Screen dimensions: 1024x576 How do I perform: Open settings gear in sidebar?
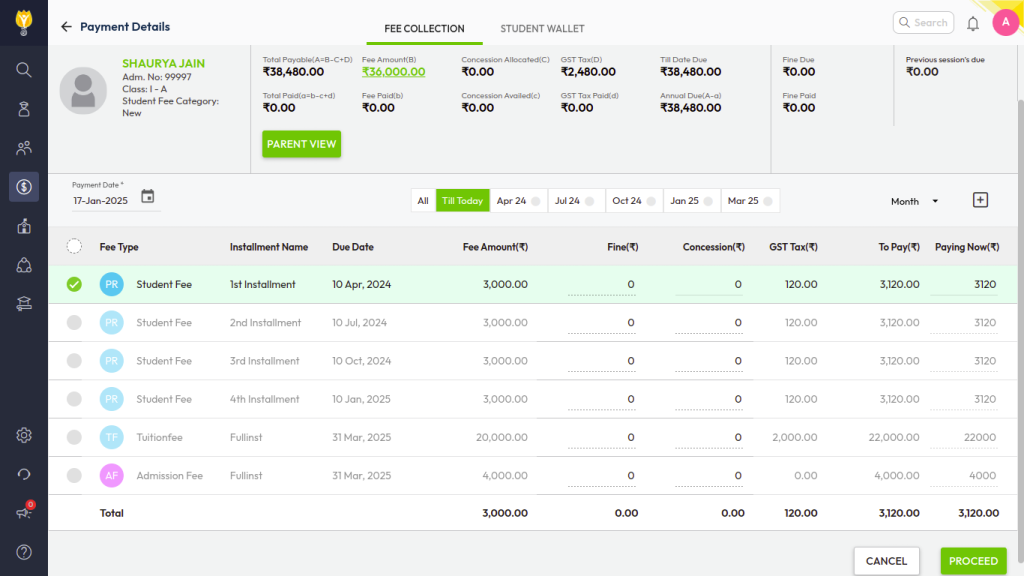coord(24,435)
